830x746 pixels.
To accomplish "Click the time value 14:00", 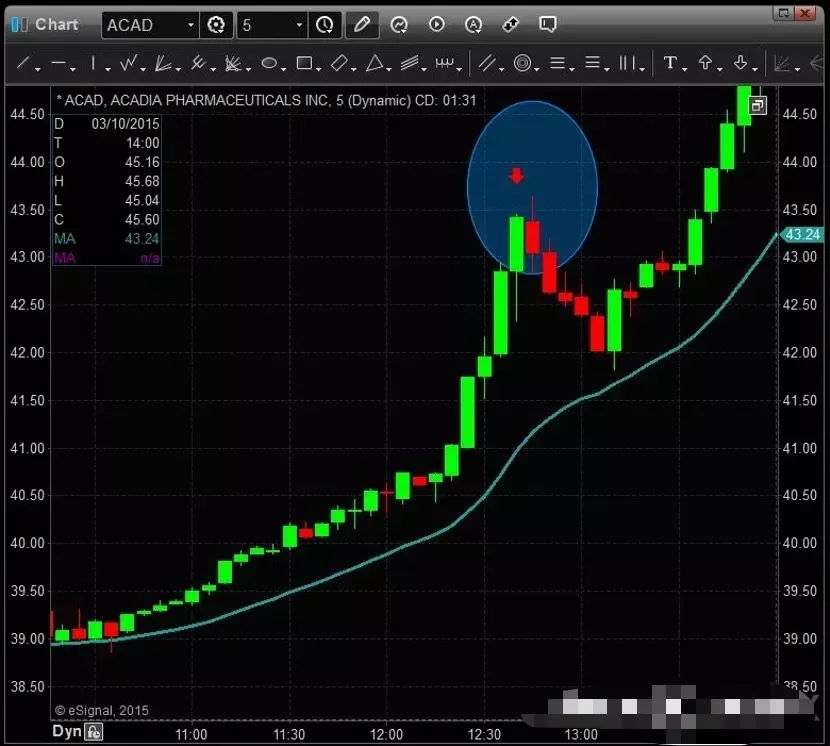I will tap(142, 143).
